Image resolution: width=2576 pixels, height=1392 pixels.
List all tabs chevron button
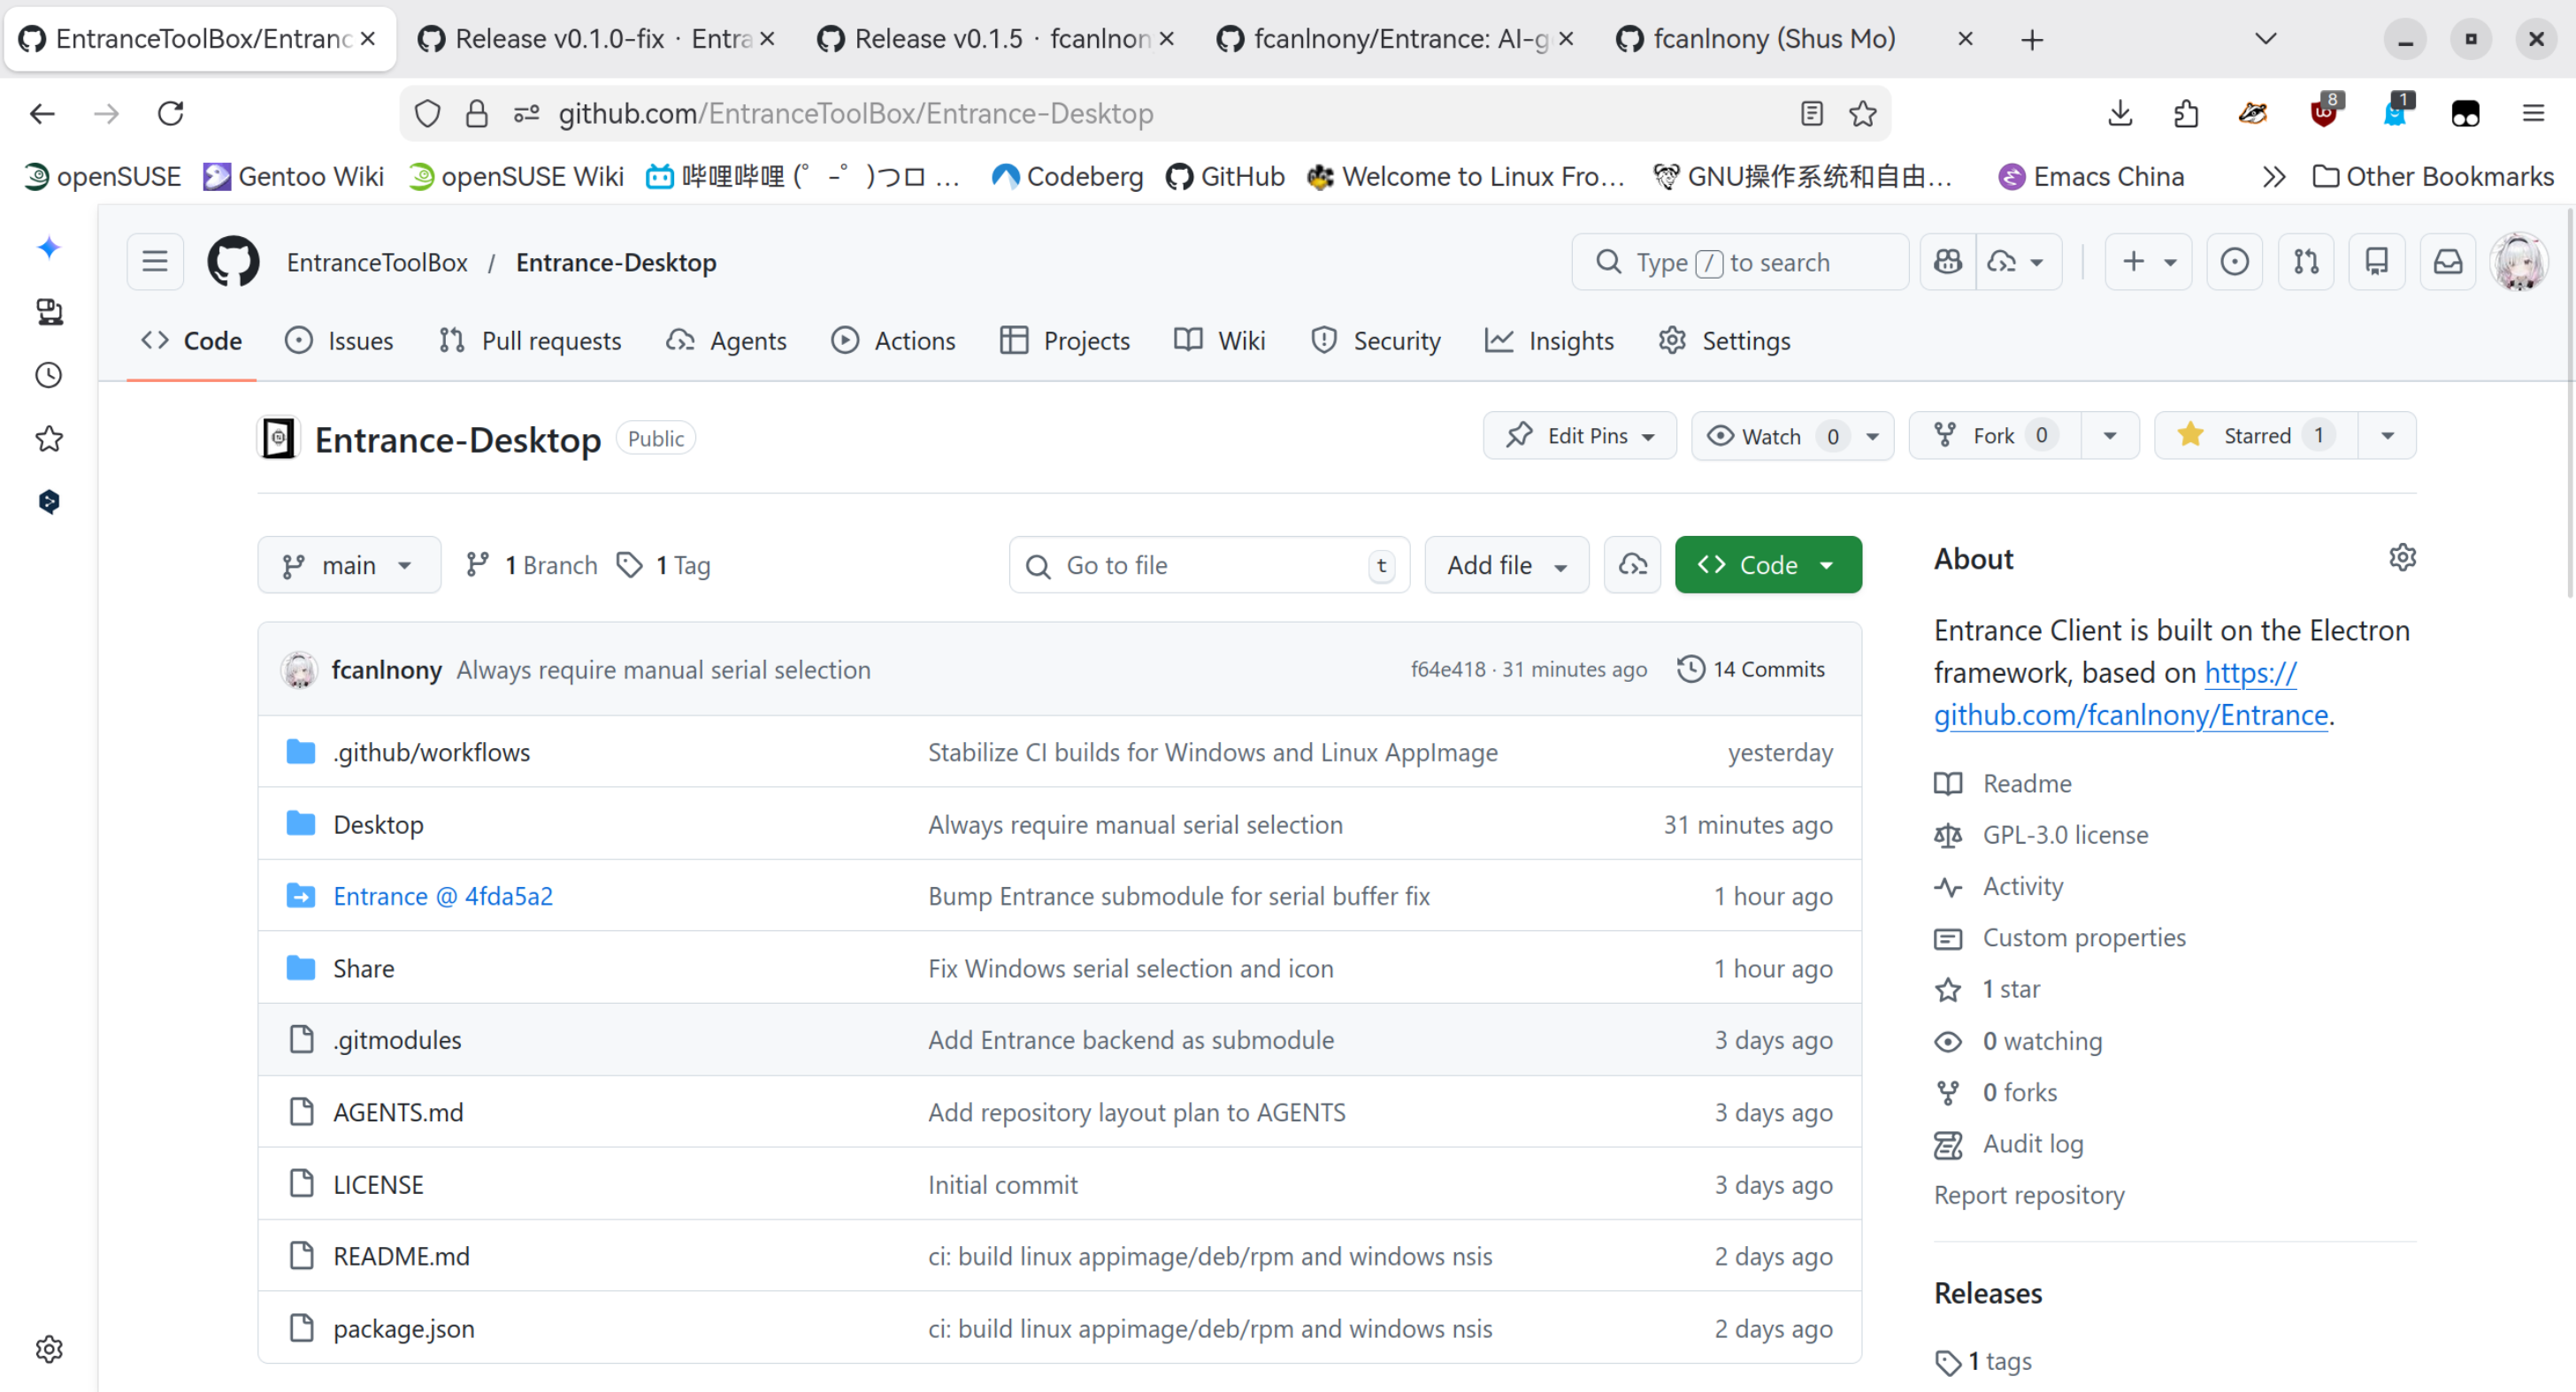tap(2266, 39)
